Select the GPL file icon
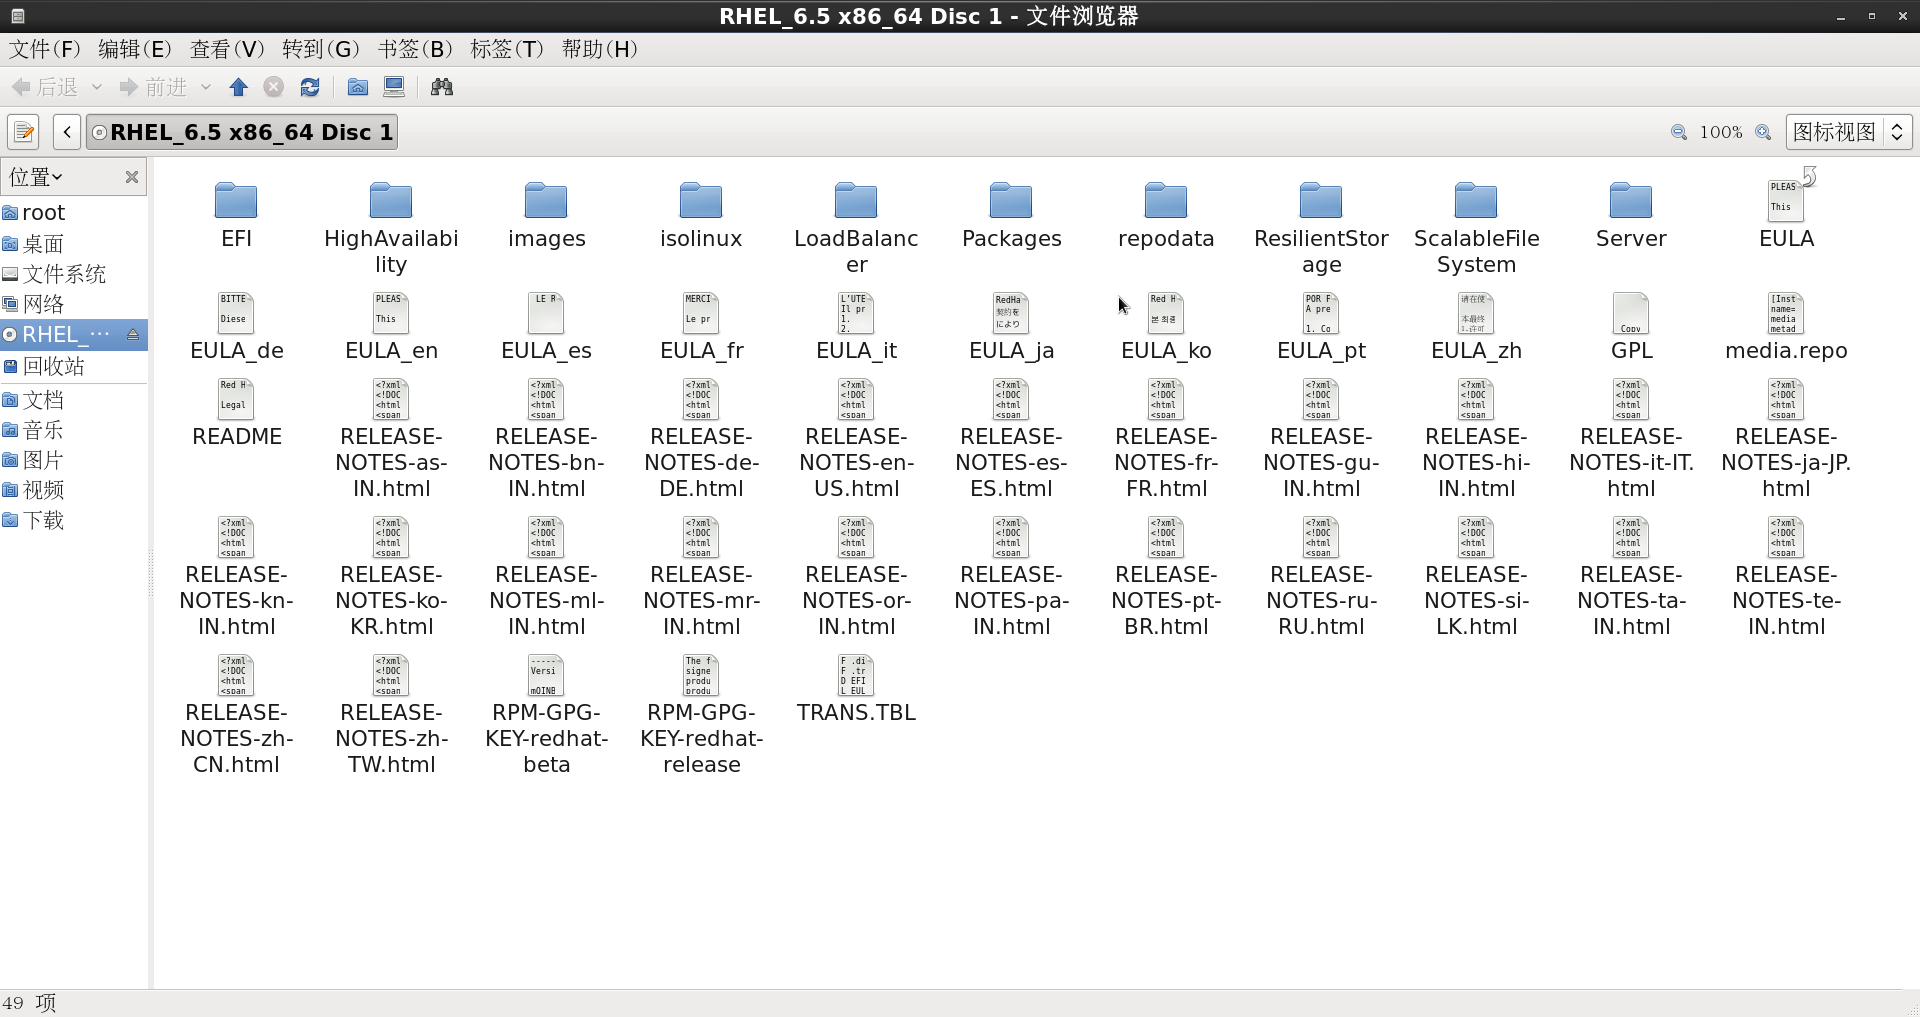1920x1017 pixels. coord(1631,314)
